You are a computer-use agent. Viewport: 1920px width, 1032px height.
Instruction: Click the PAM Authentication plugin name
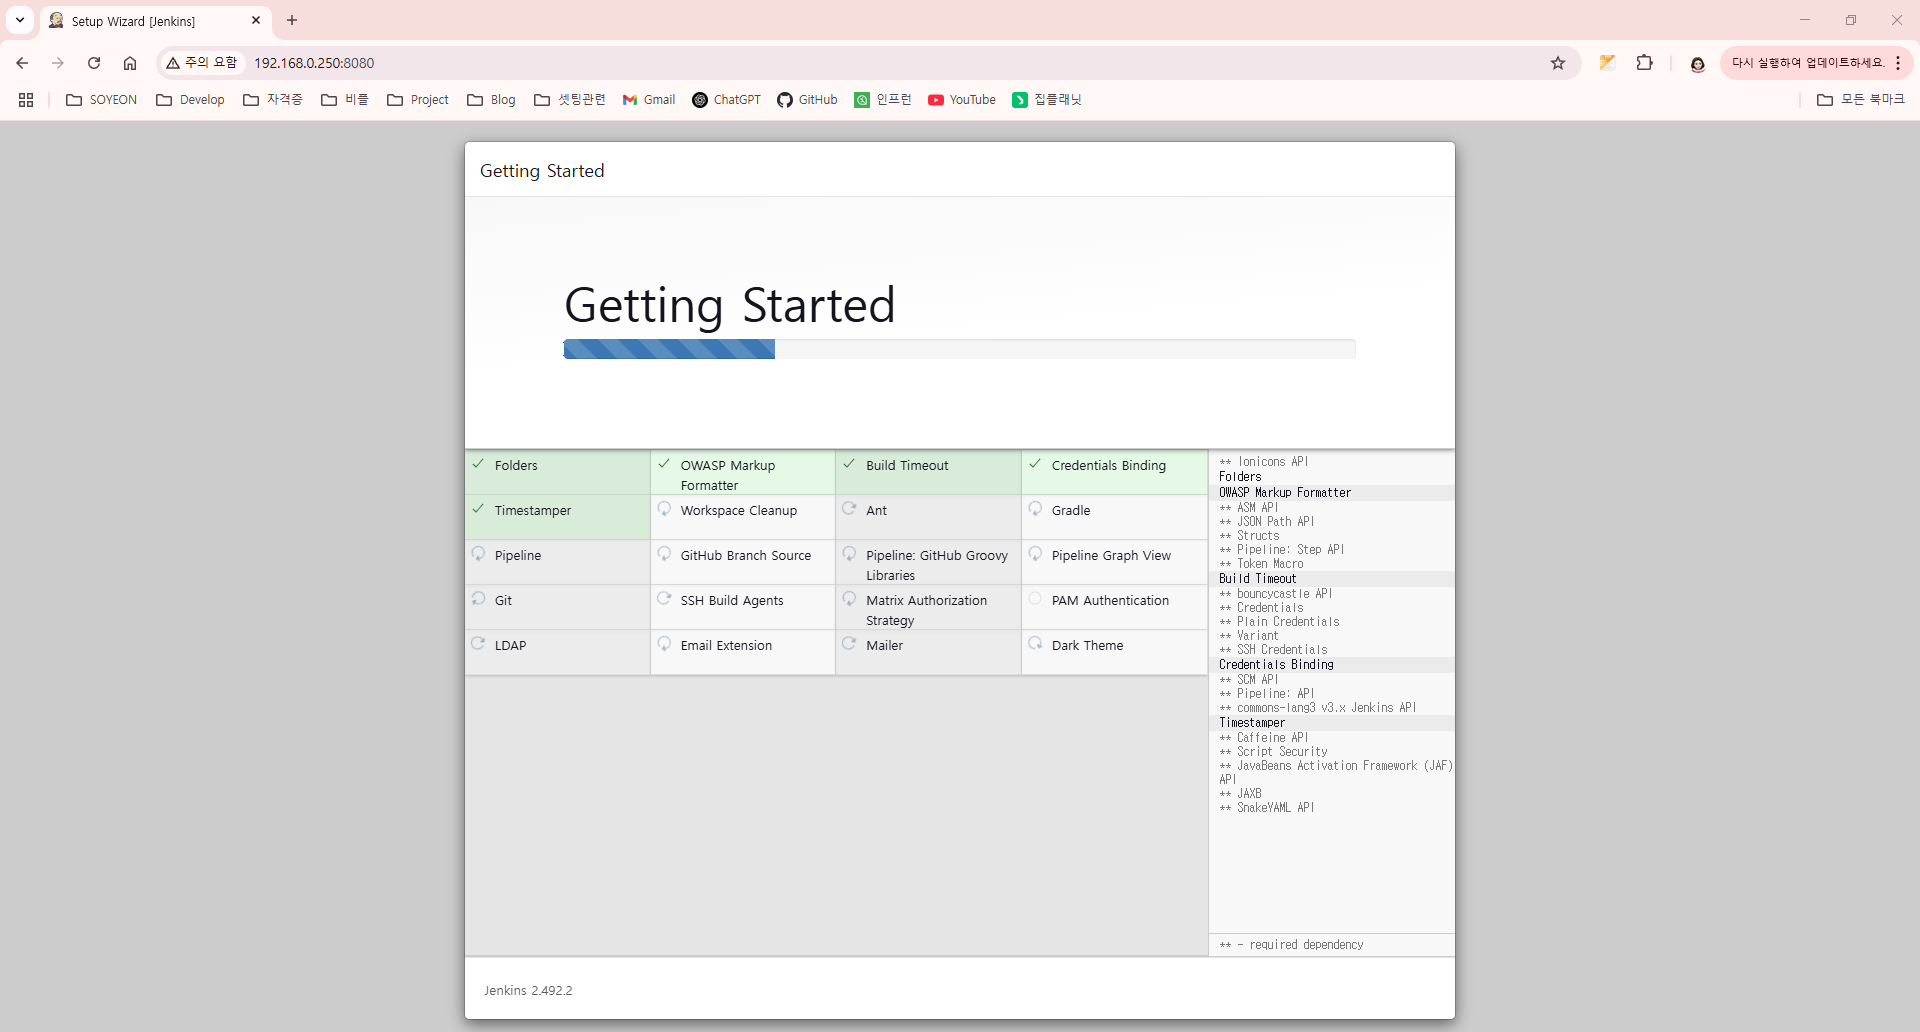click(x=1110, y=600)
